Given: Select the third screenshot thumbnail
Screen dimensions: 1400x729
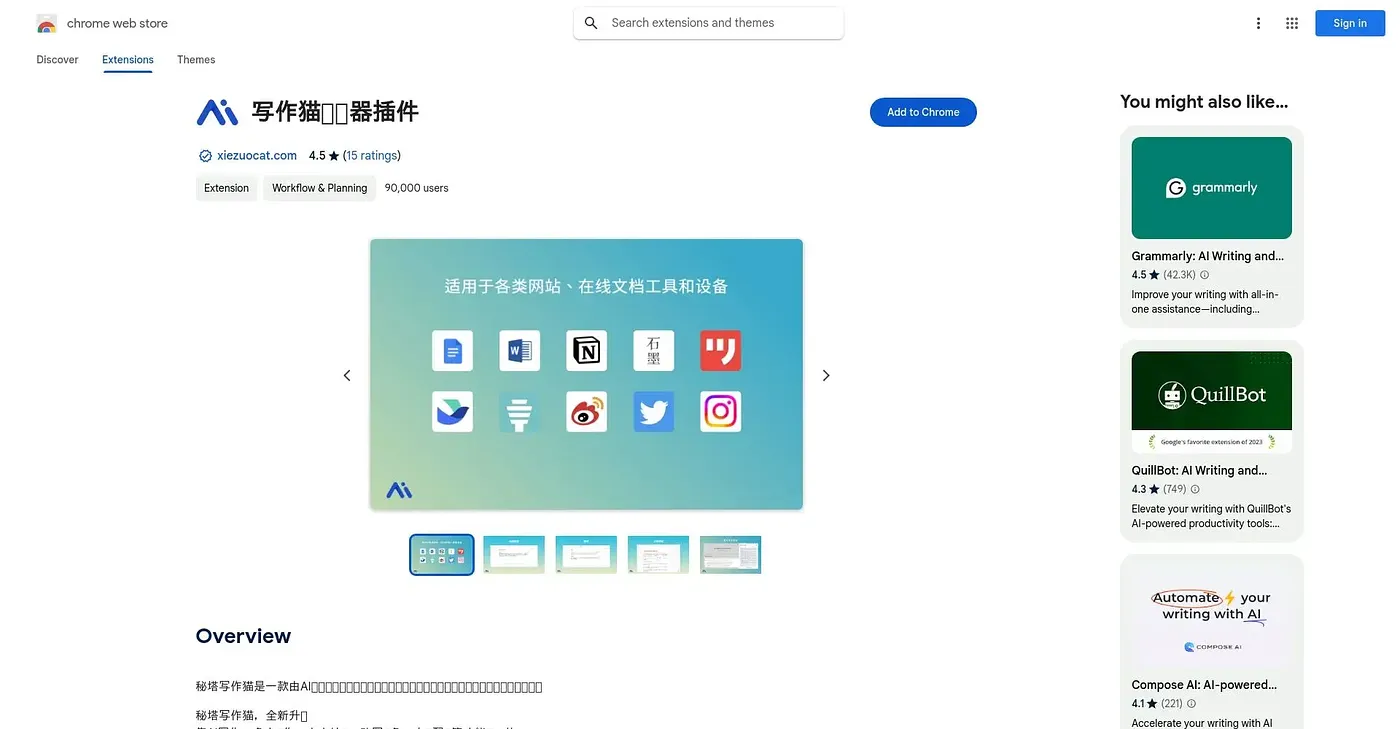Looking at the screenshot, I should pos(586,555).
